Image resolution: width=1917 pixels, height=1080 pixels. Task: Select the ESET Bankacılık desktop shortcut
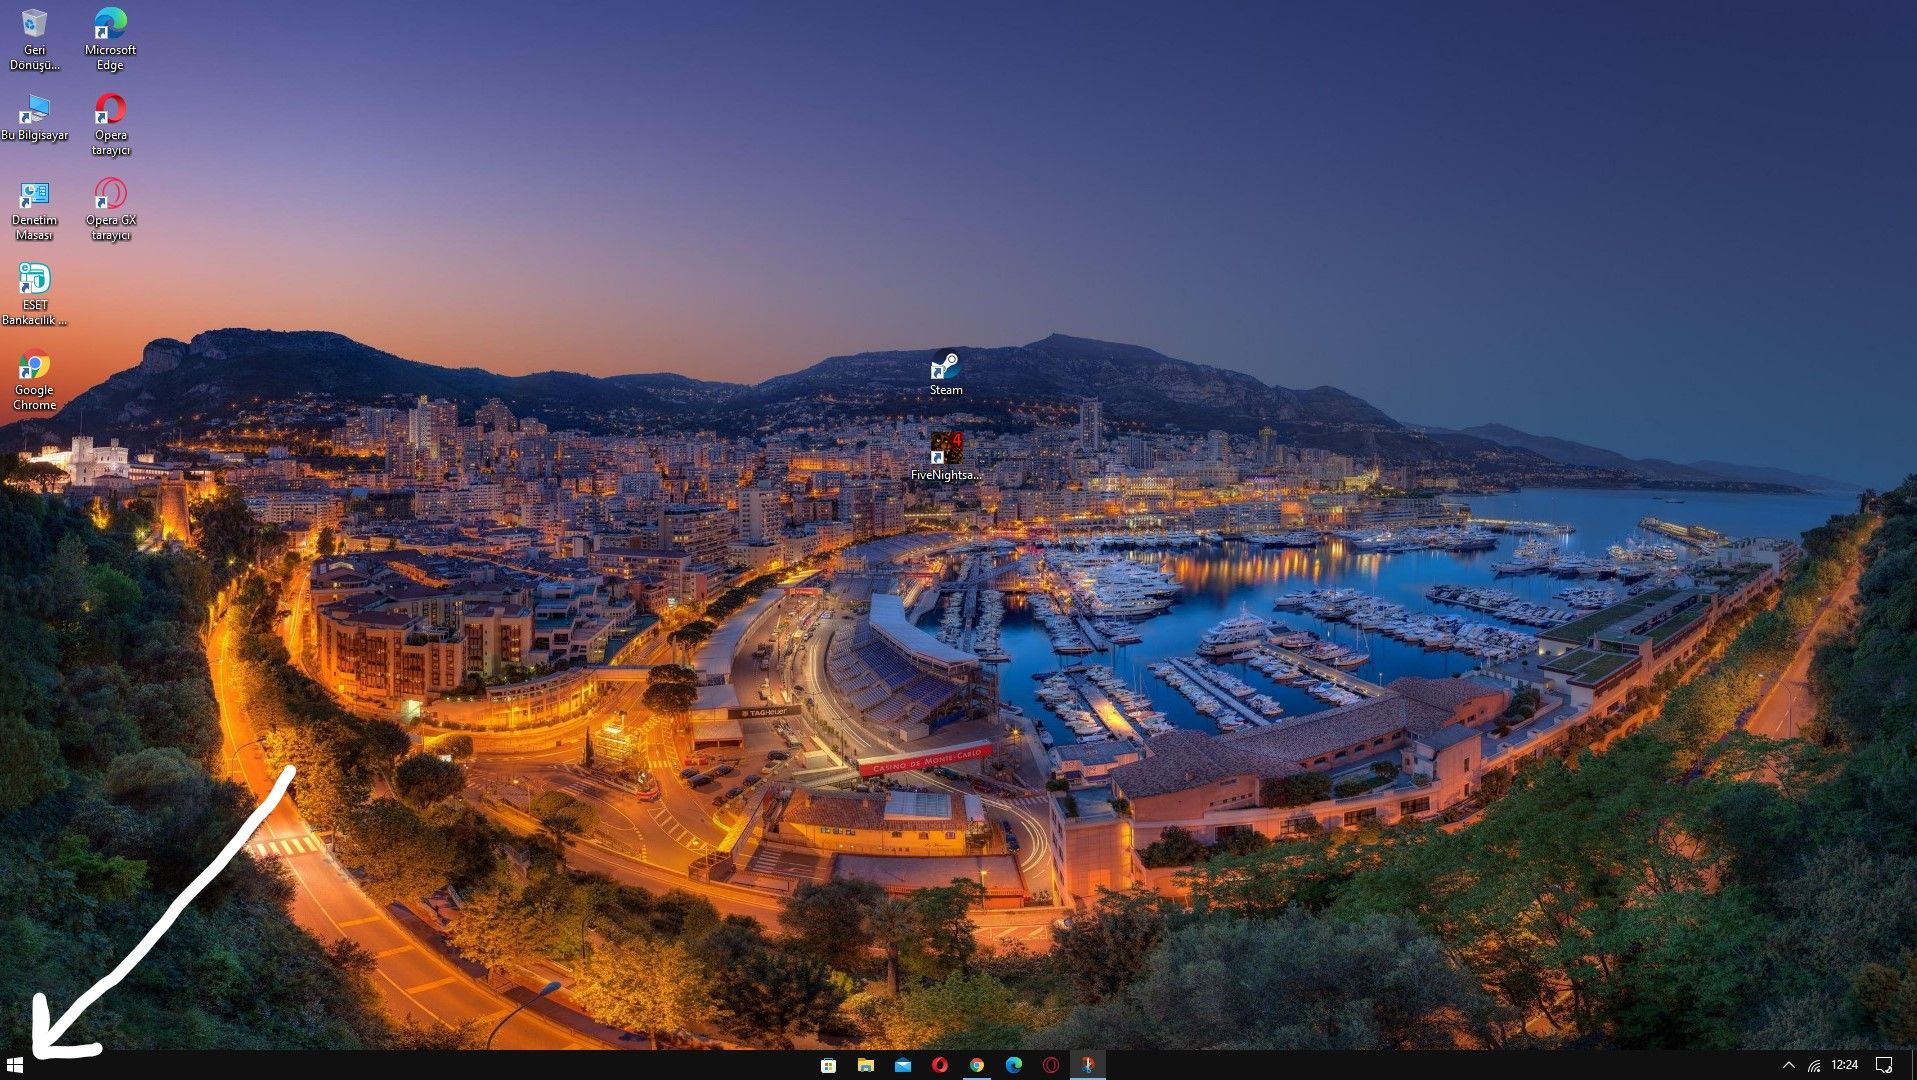[35, 295]
